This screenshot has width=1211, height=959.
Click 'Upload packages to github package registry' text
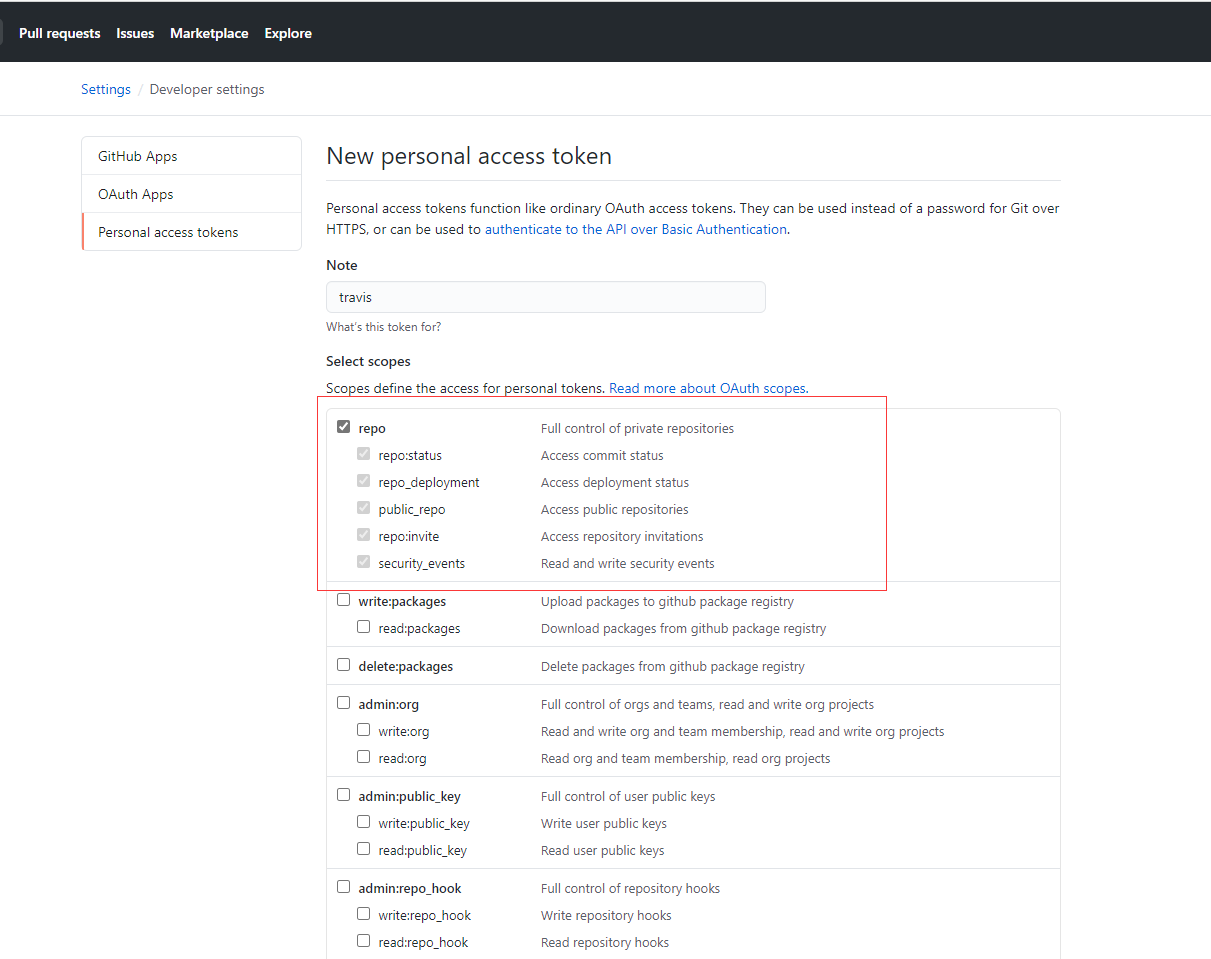(x=667, y=601)
